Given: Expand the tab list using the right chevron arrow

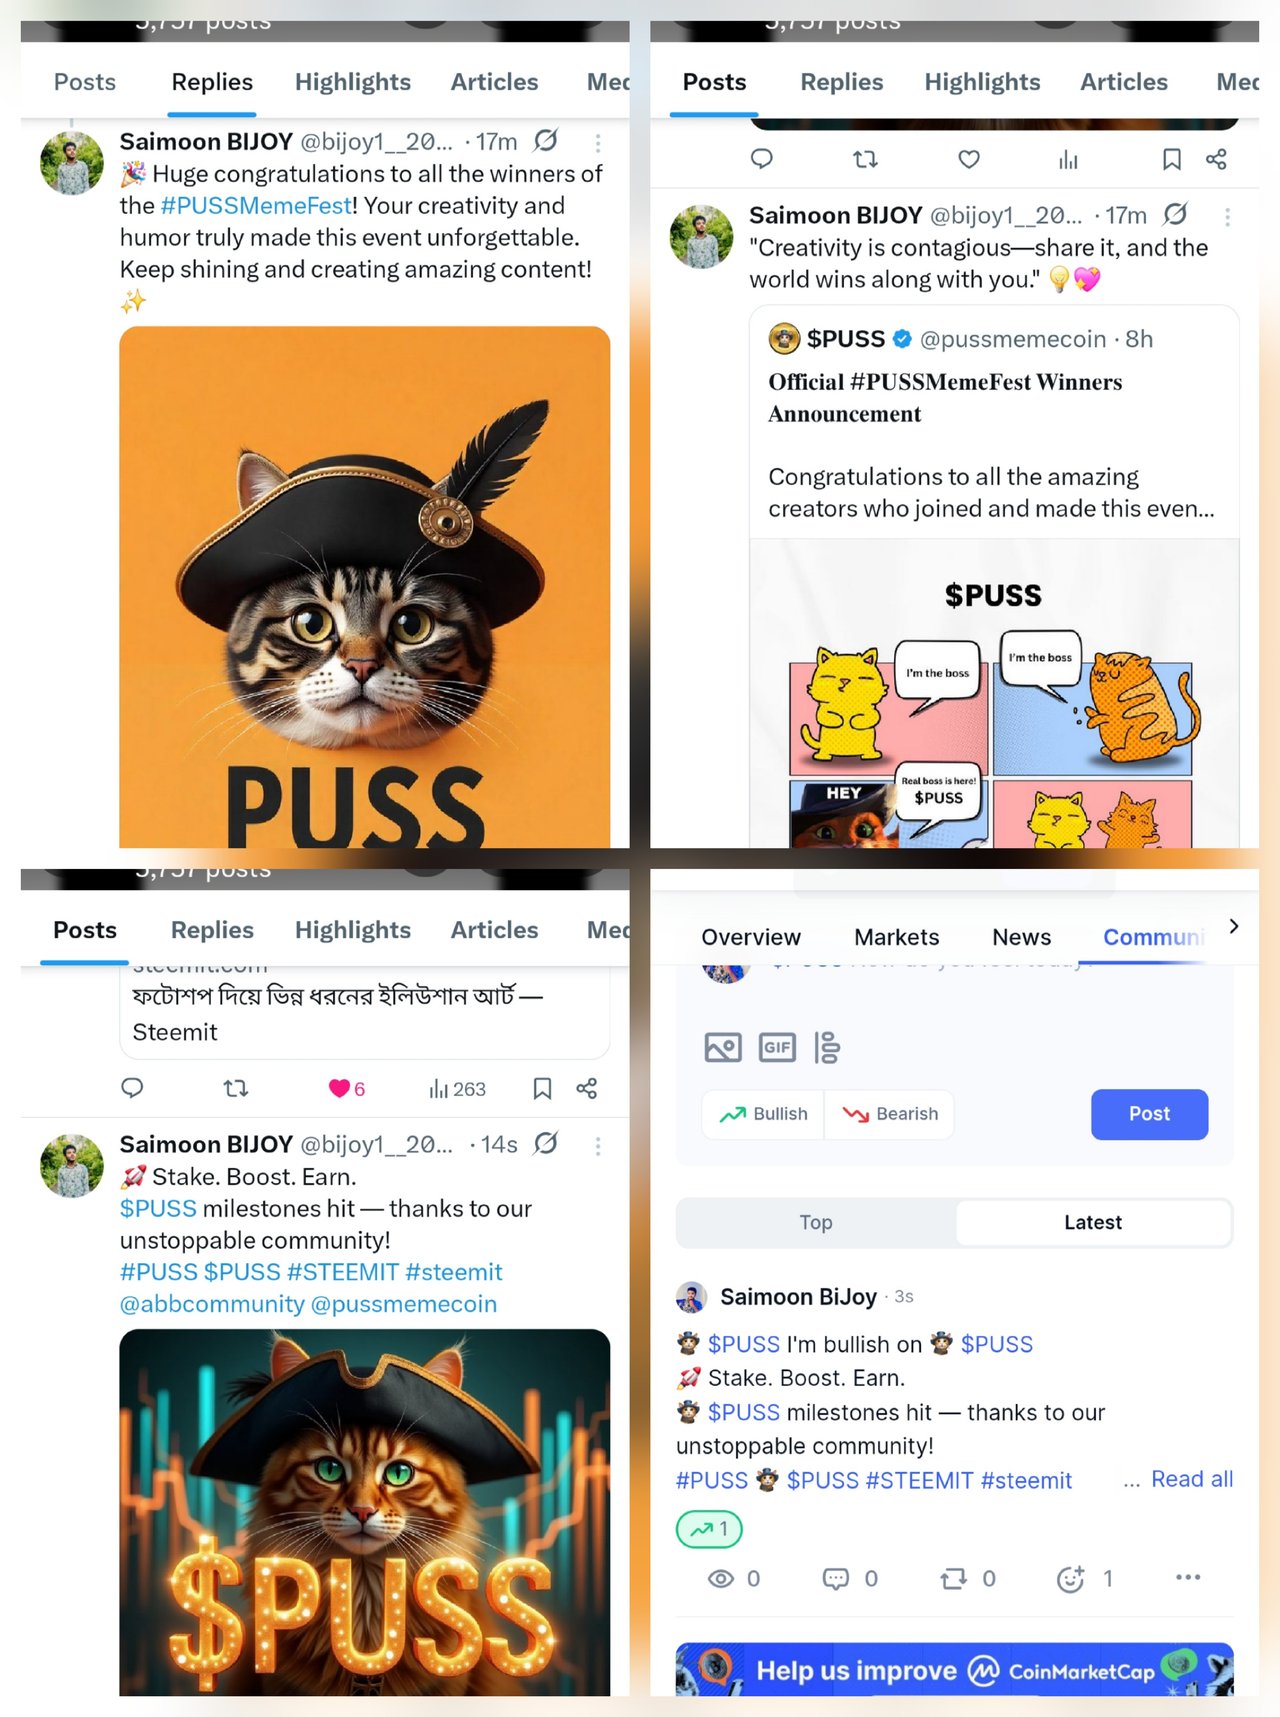Looking at the screenshot, I should point(1234,926).
